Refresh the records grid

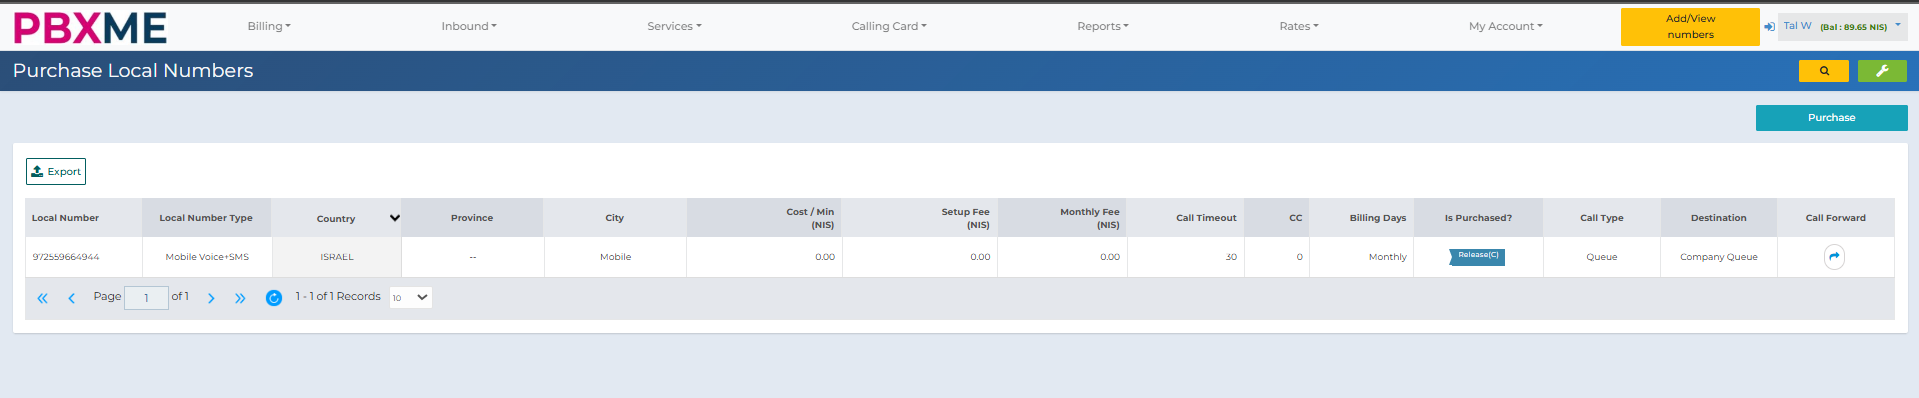(x=274, y=298)
